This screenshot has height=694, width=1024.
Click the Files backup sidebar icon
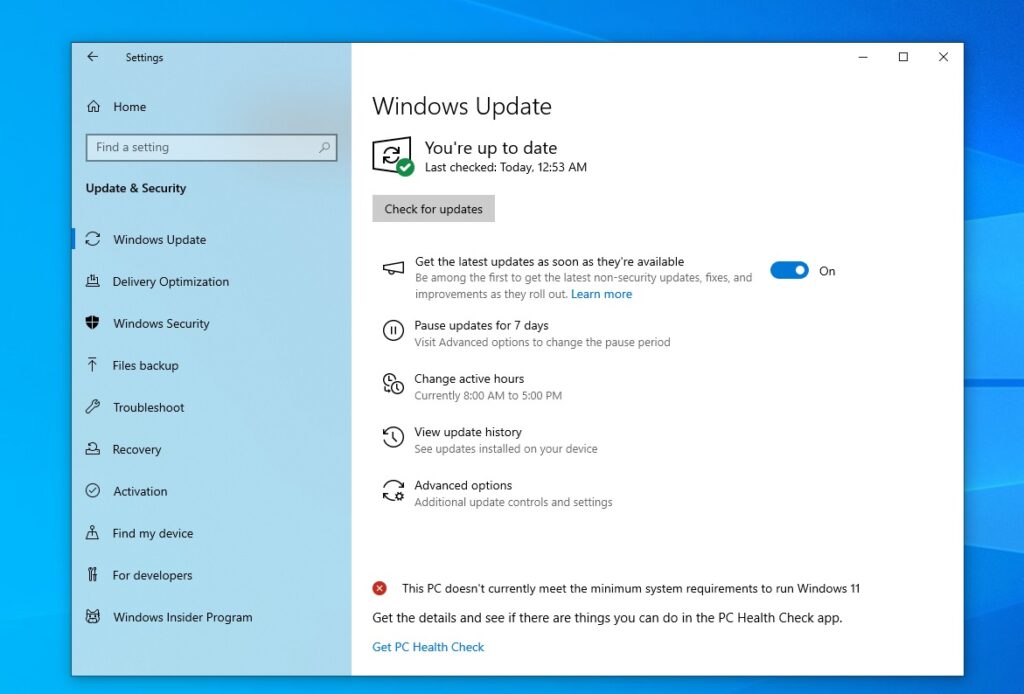[93, 365]
